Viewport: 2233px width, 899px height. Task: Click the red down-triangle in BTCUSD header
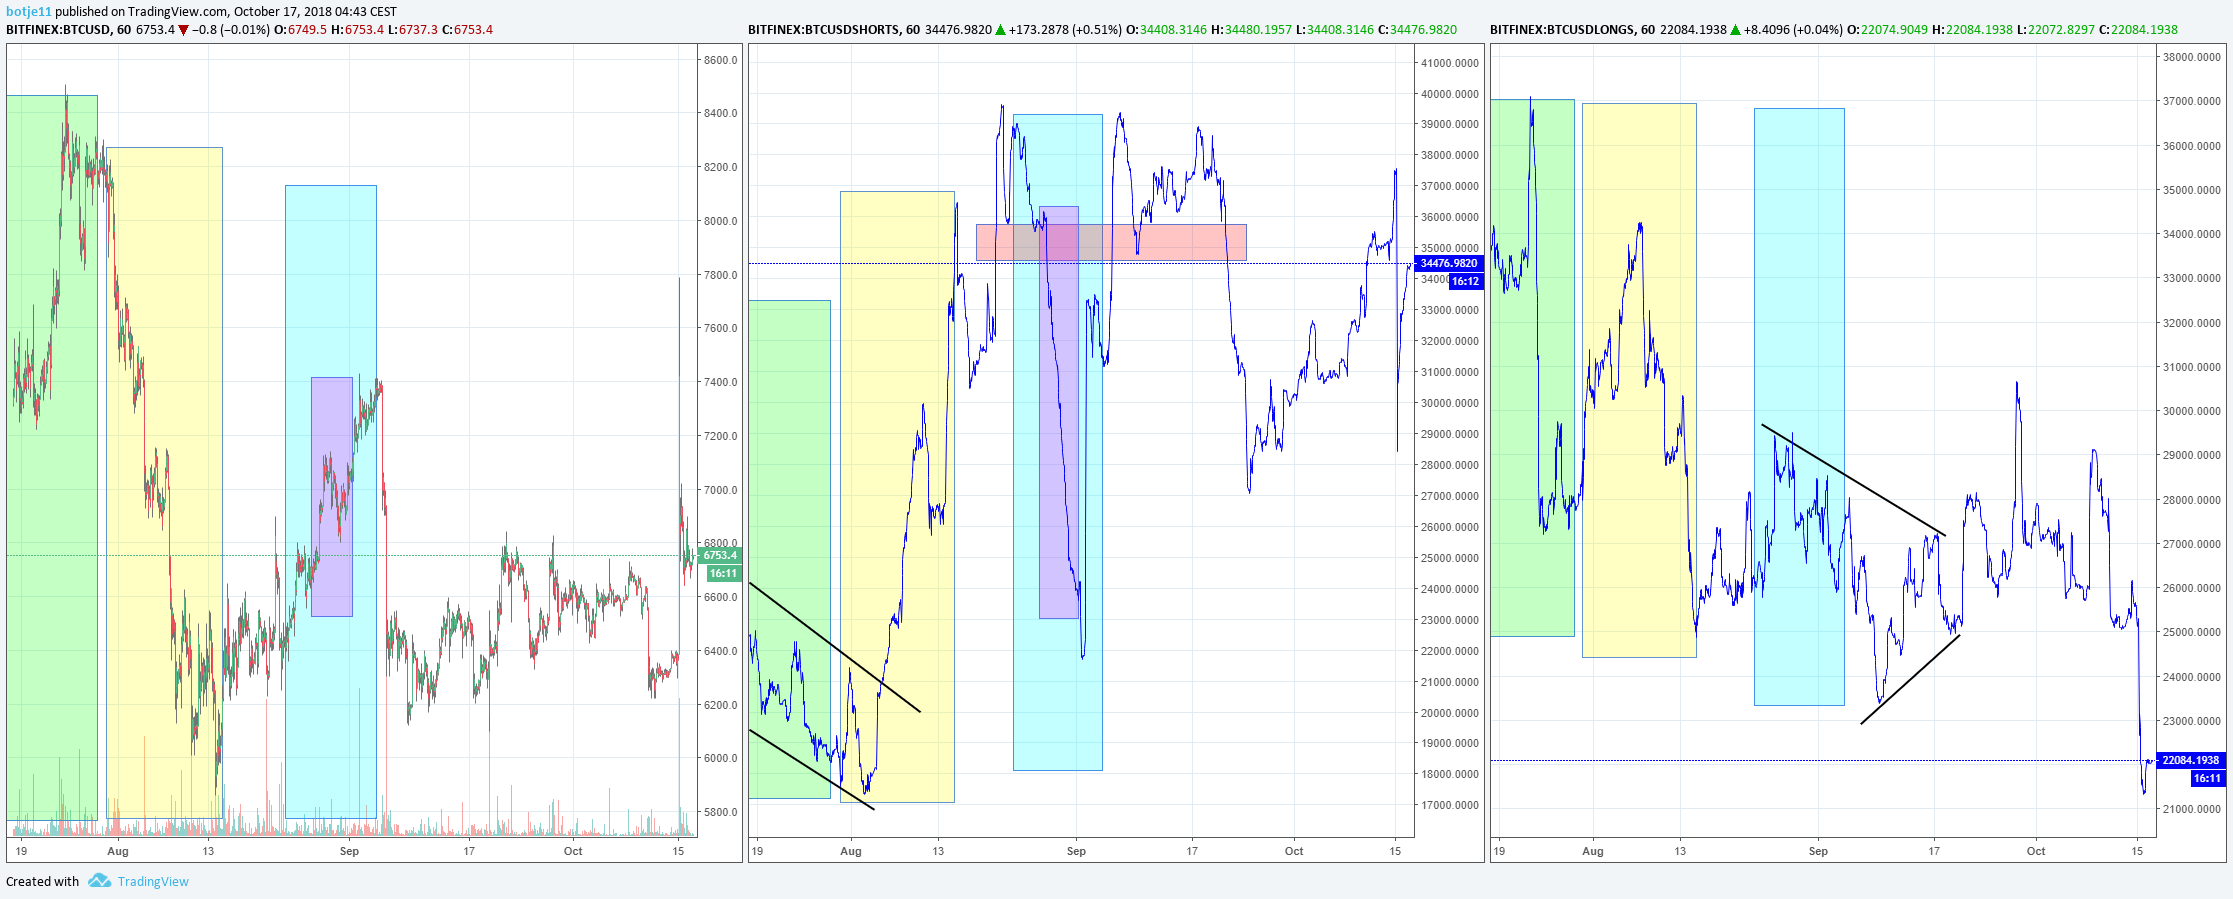(183, 30)
